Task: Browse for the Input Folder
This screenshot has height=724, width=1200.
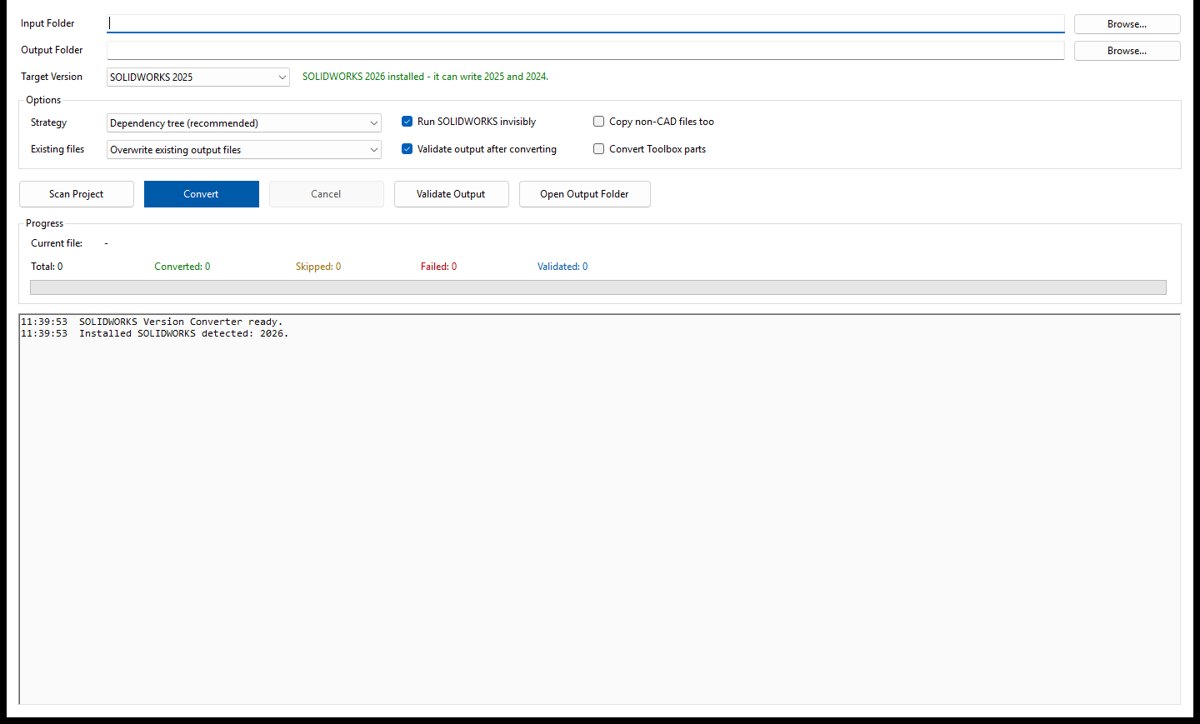Action: tap(1127, 23)
